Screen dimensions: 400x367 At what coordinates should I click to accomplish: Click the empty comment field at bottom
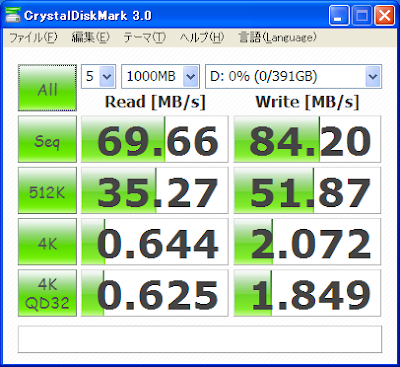[200, 339]
